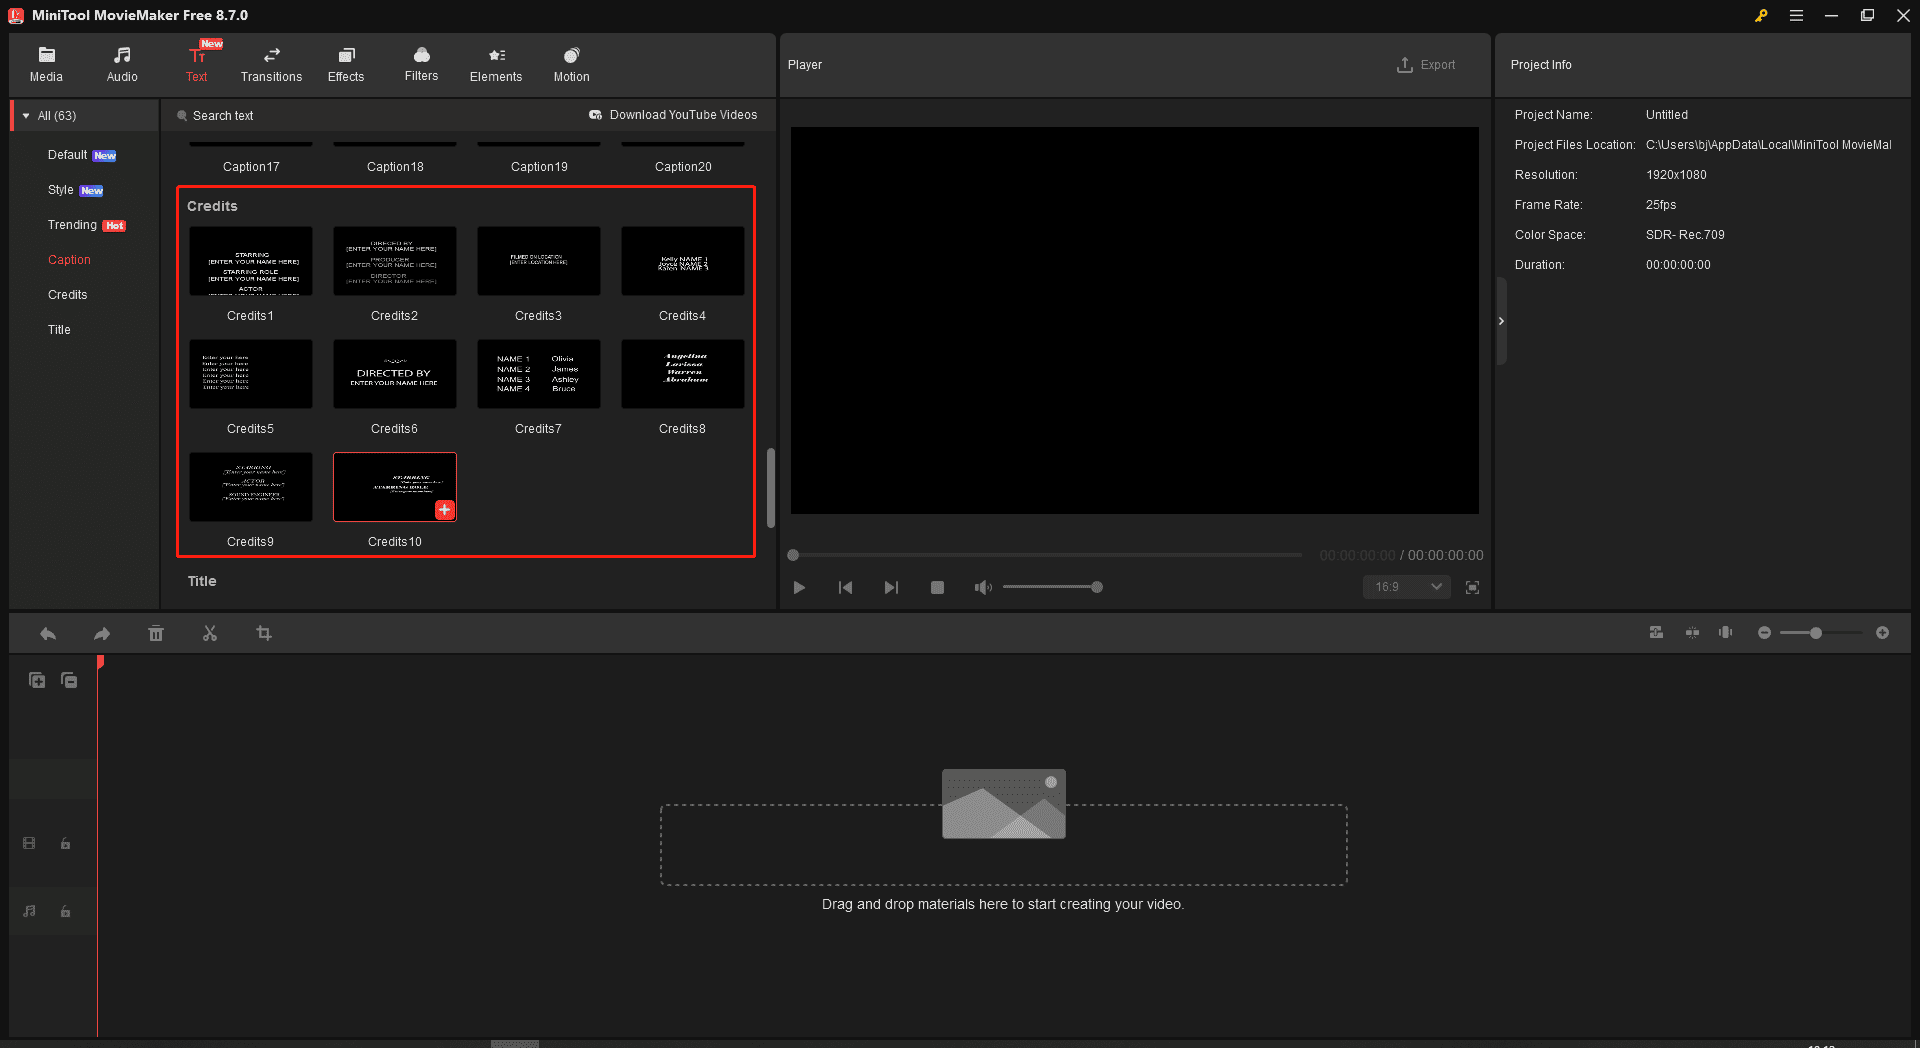This screenshot has width=1920, height=1048.
Task: Click the timeline zoom slider handle
Action: click(1816, 633)
